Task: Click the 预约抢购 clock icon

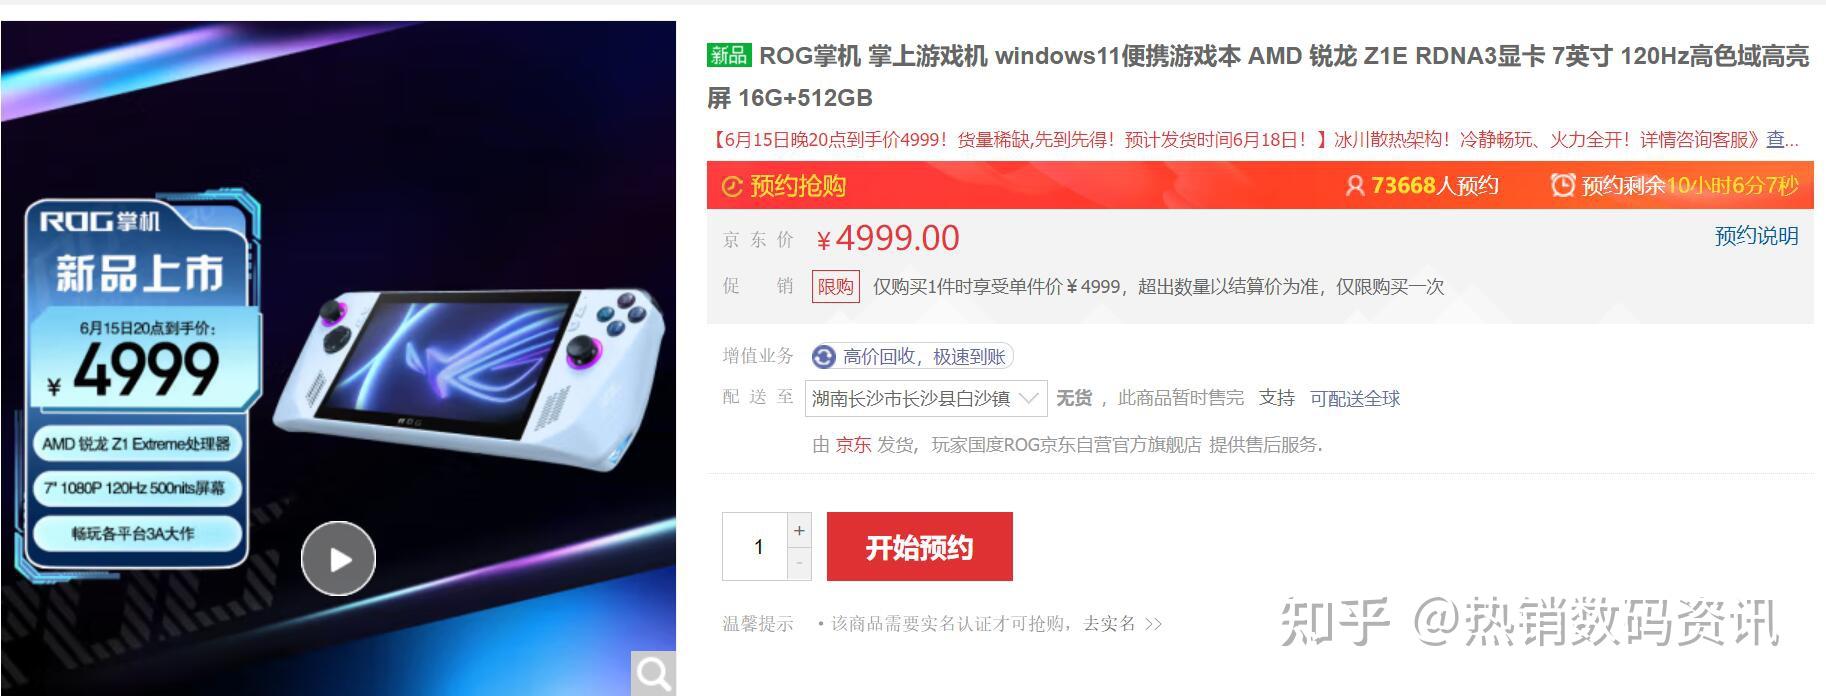Action: pos(733,186)
